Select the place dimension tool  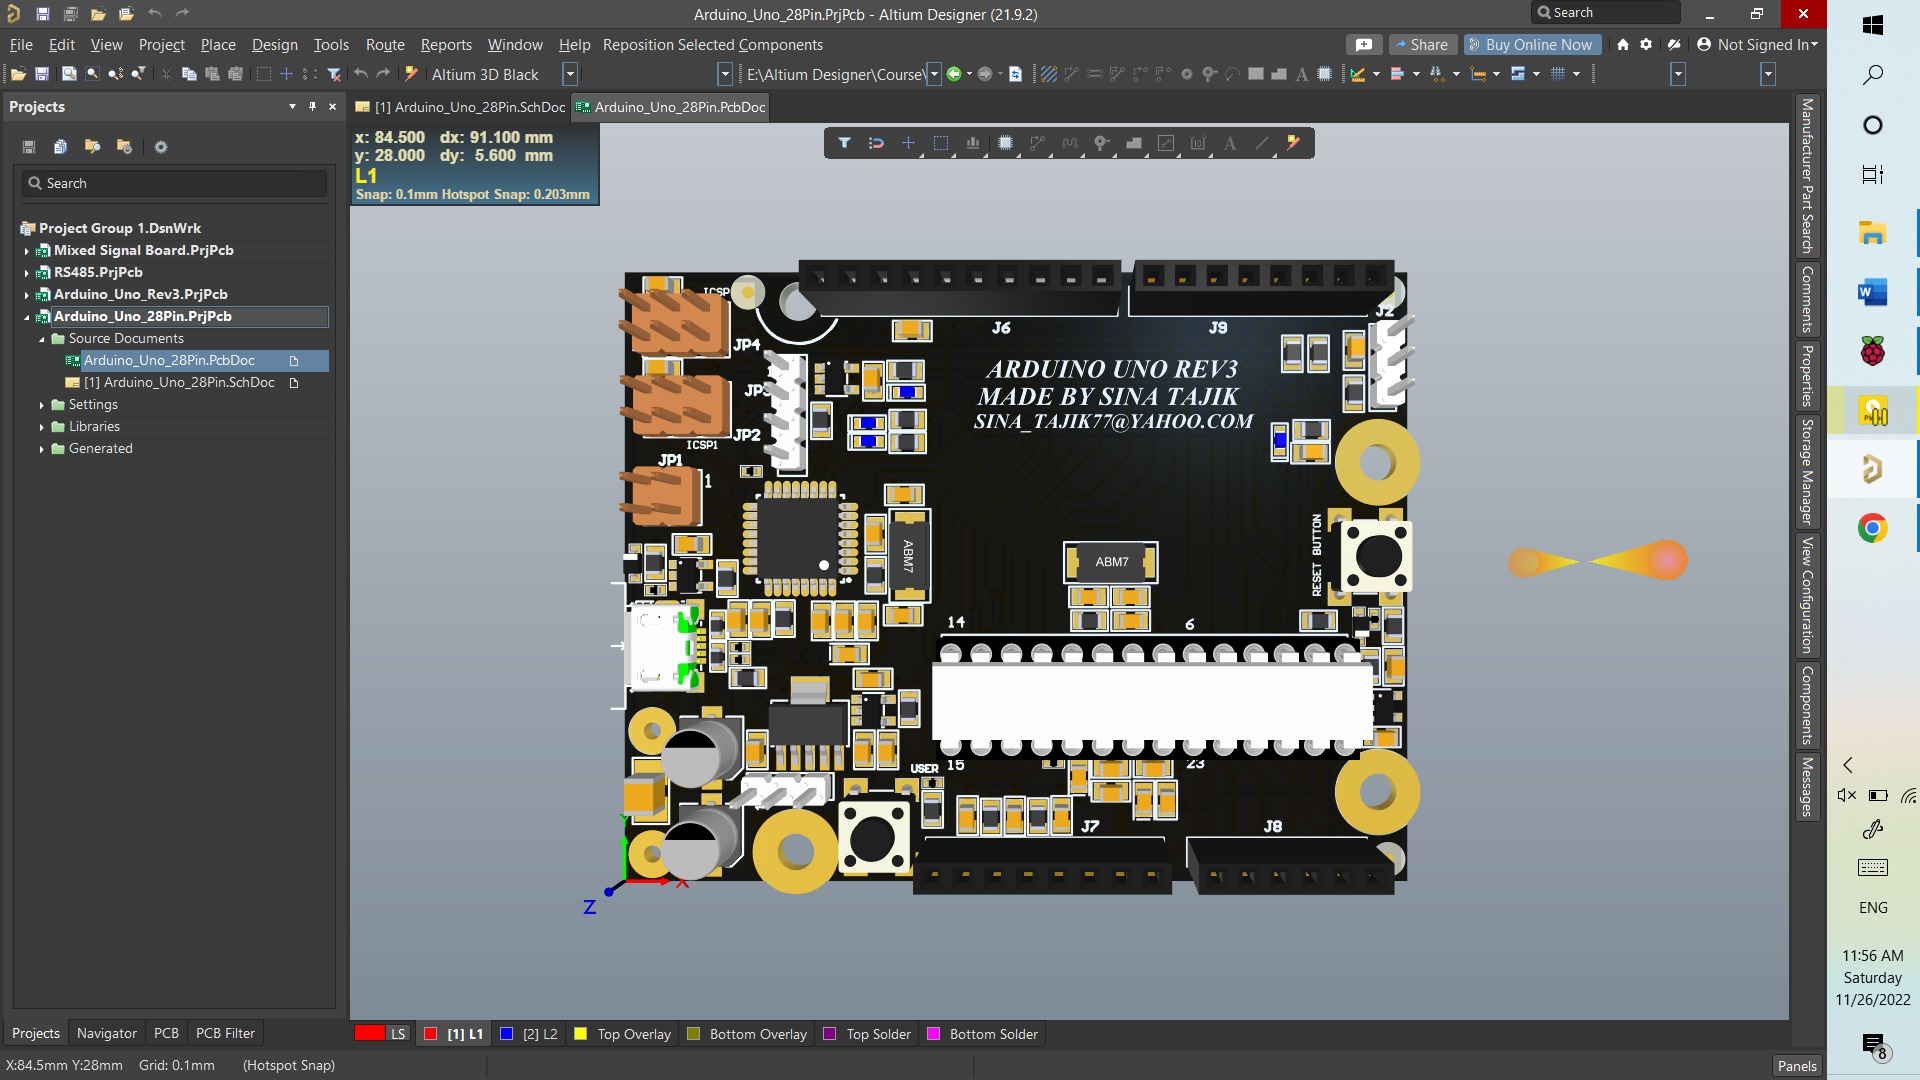coord(1198,143)
